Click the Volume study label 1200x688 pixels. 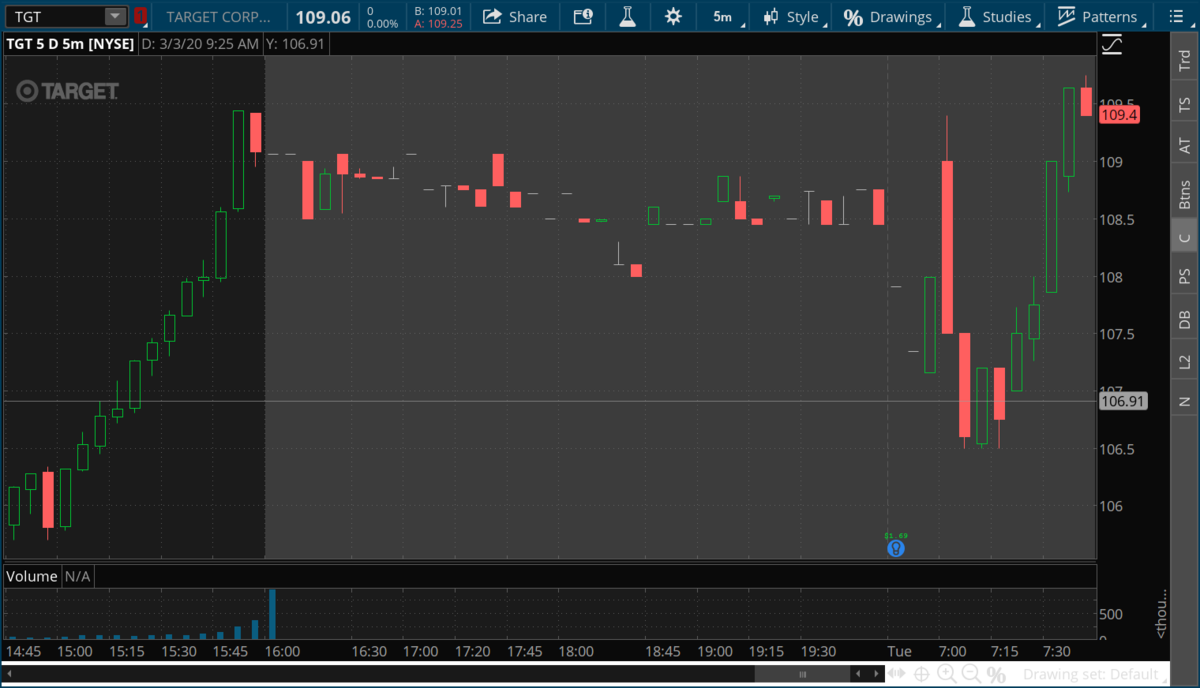32,576
